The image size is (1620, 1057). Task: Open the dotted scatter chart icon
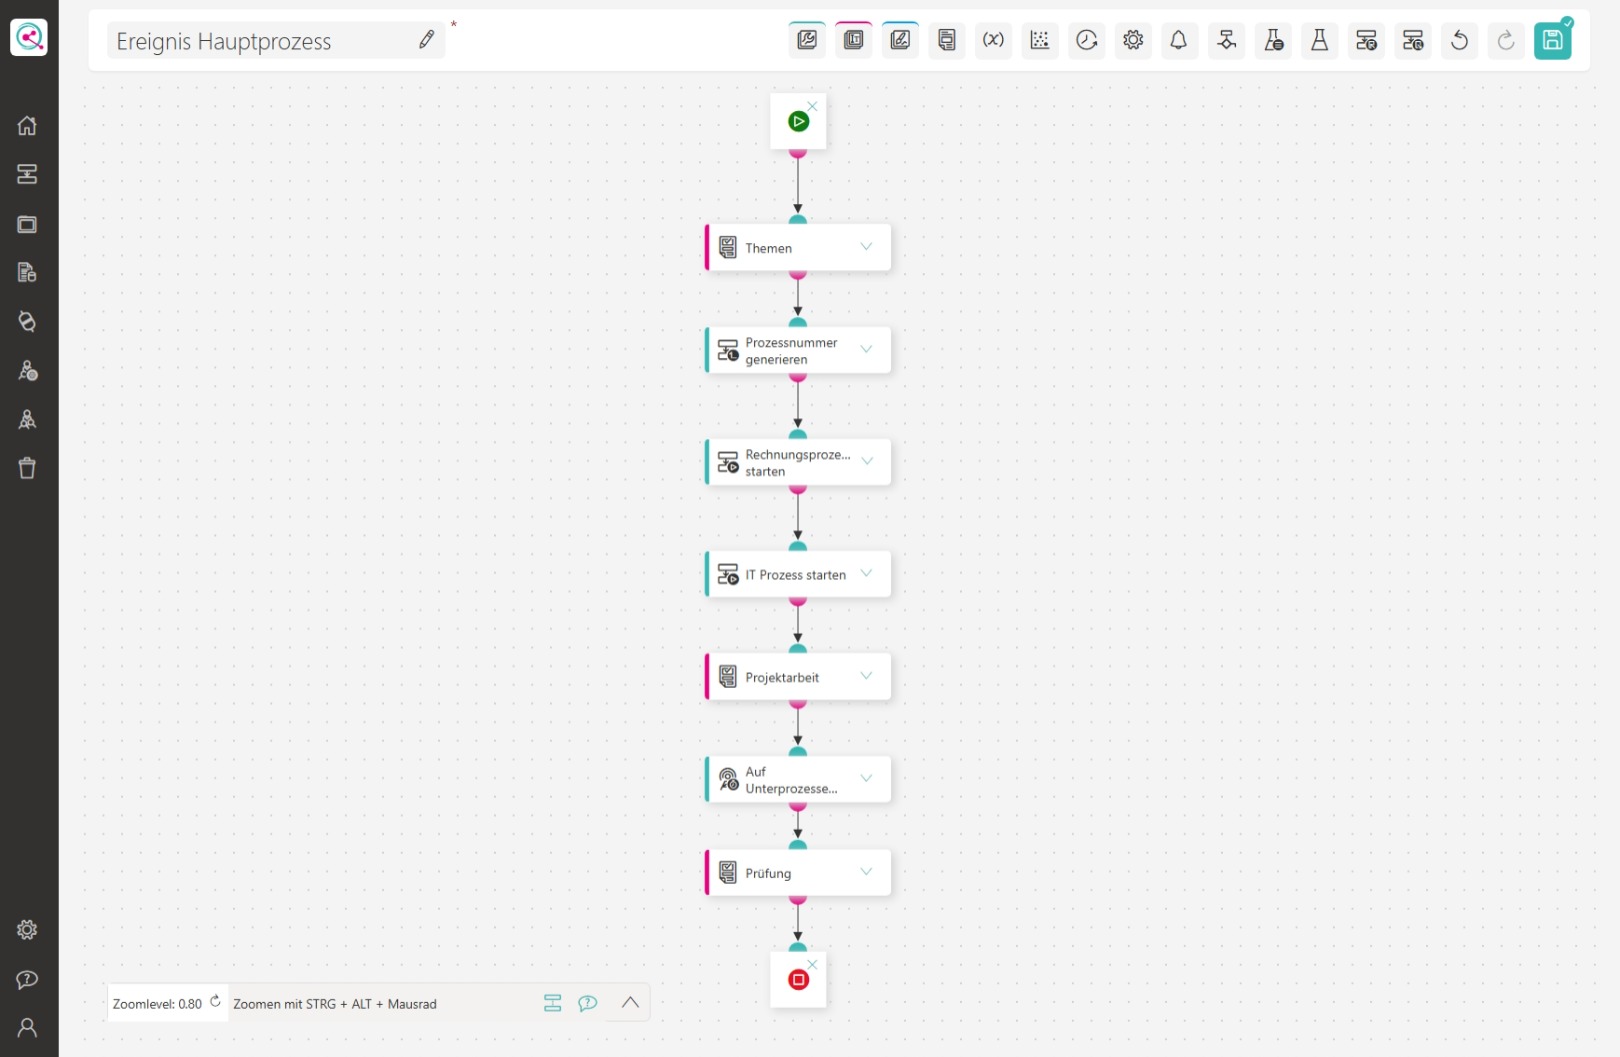click(1040, 40)
